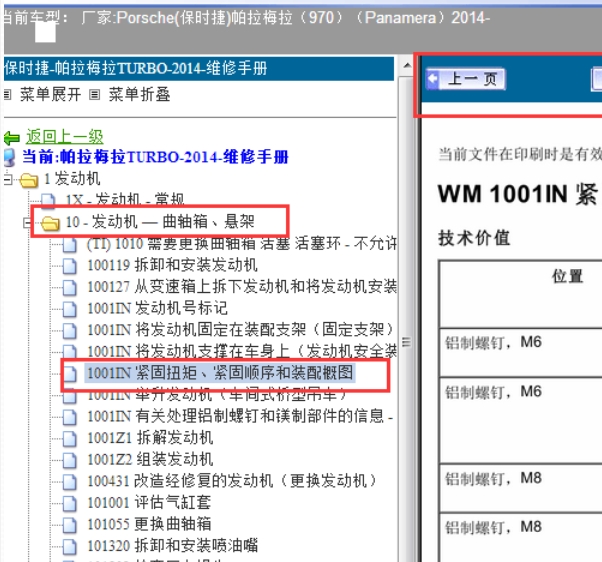The height and width of the screenshot is (562, 602).
Task: Select 1001IN 紧固扭矩、紧固顺序和装配概图
Action: (220, 373)
